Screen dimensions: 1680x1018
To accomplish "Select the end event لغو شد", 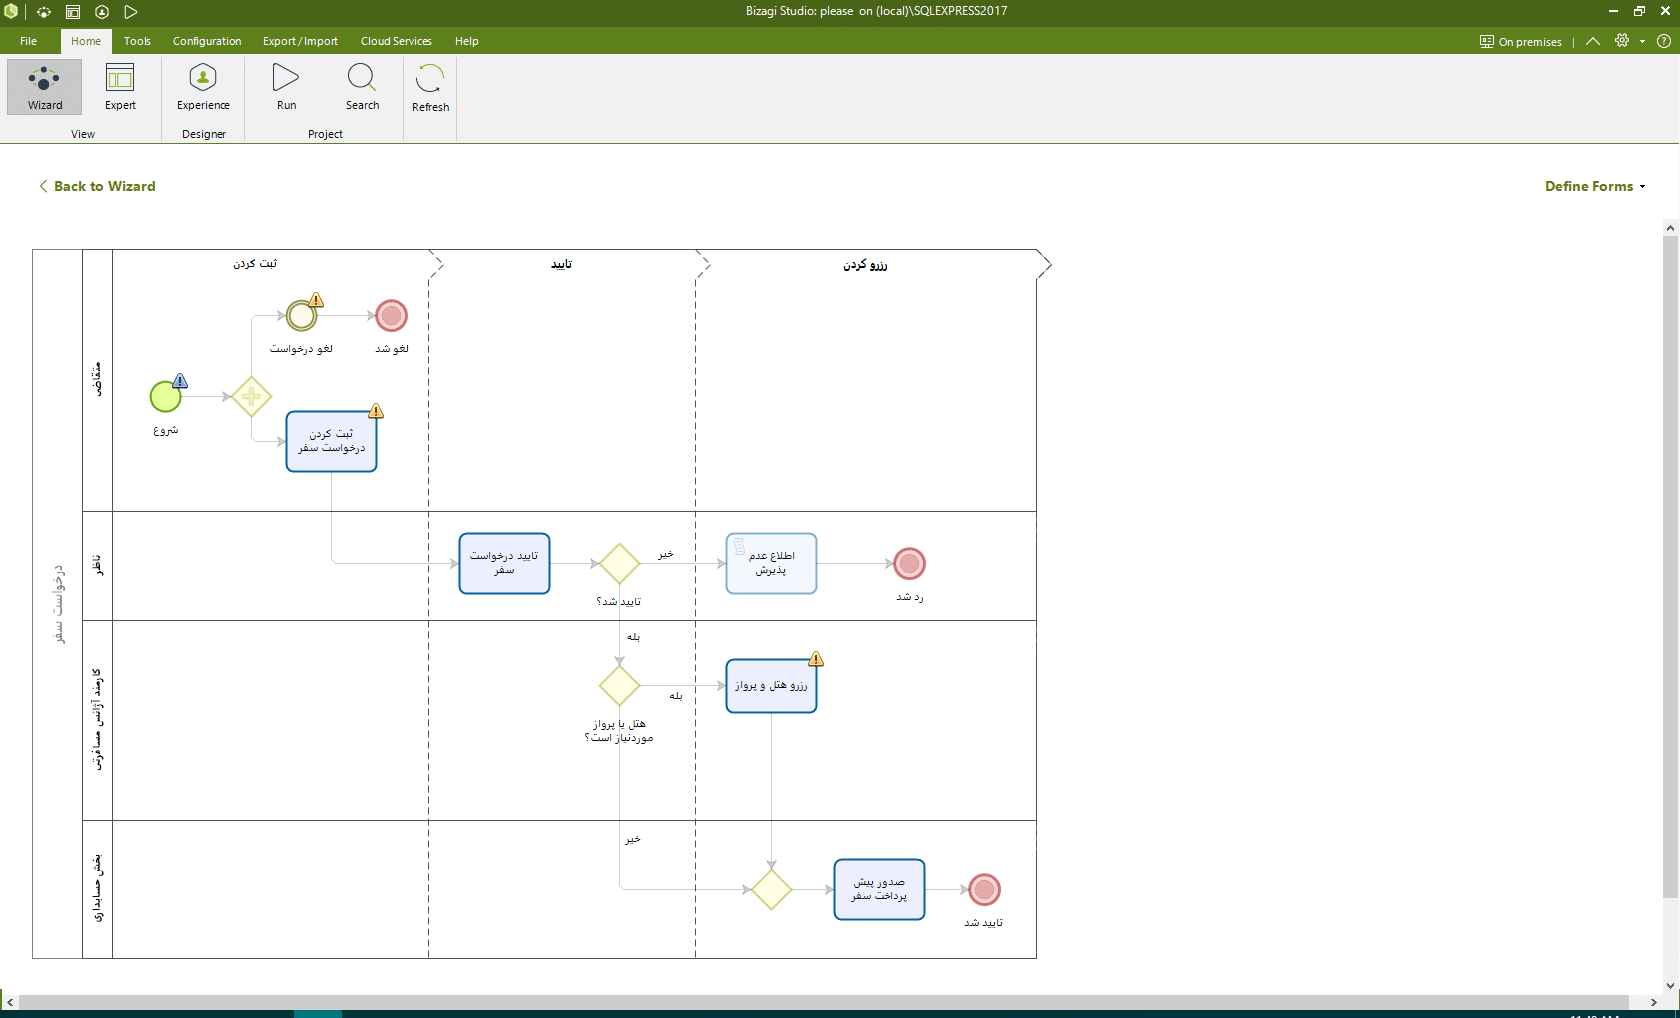I will [391, 316].
